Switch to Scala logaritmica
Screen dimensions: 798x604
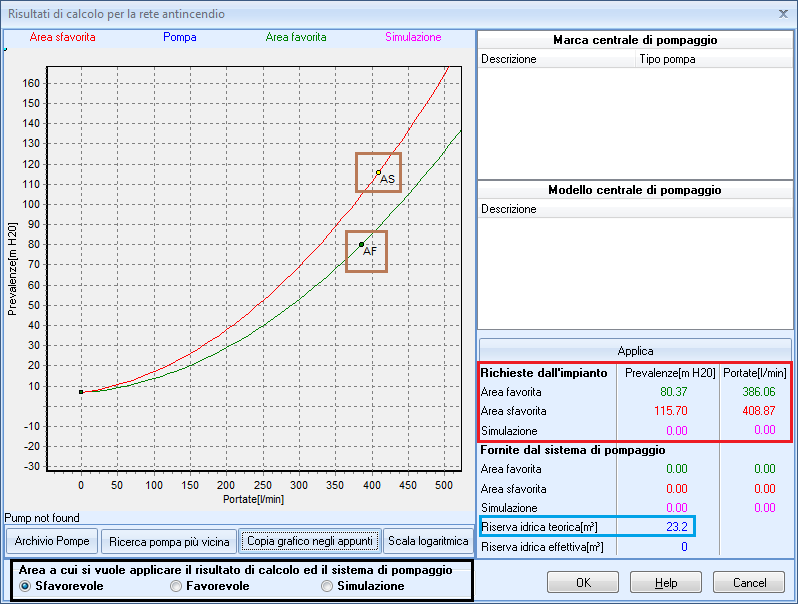coord(427,541)
